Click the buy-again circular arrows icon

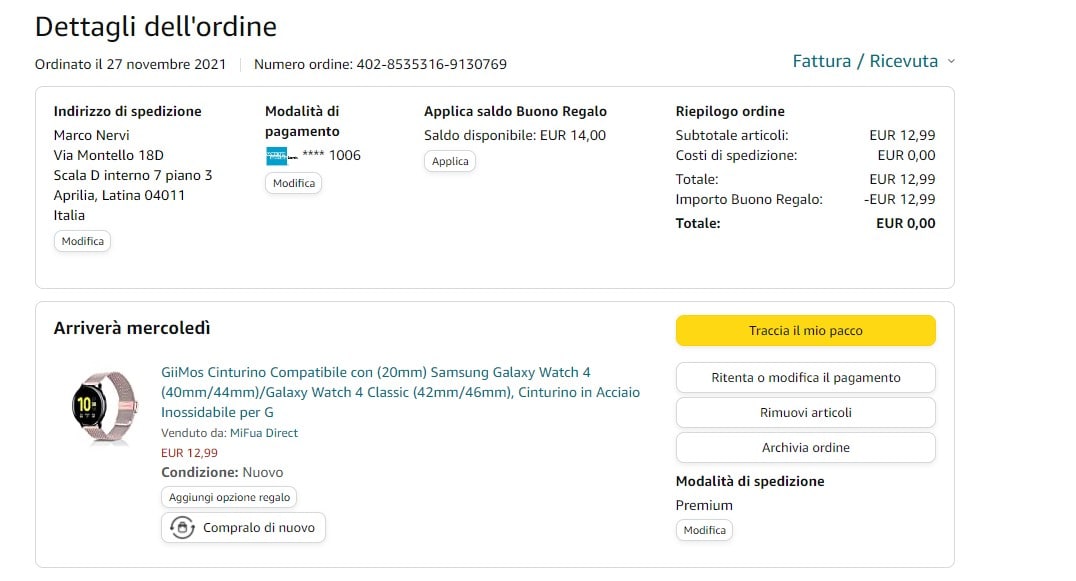tap(182, 528)
